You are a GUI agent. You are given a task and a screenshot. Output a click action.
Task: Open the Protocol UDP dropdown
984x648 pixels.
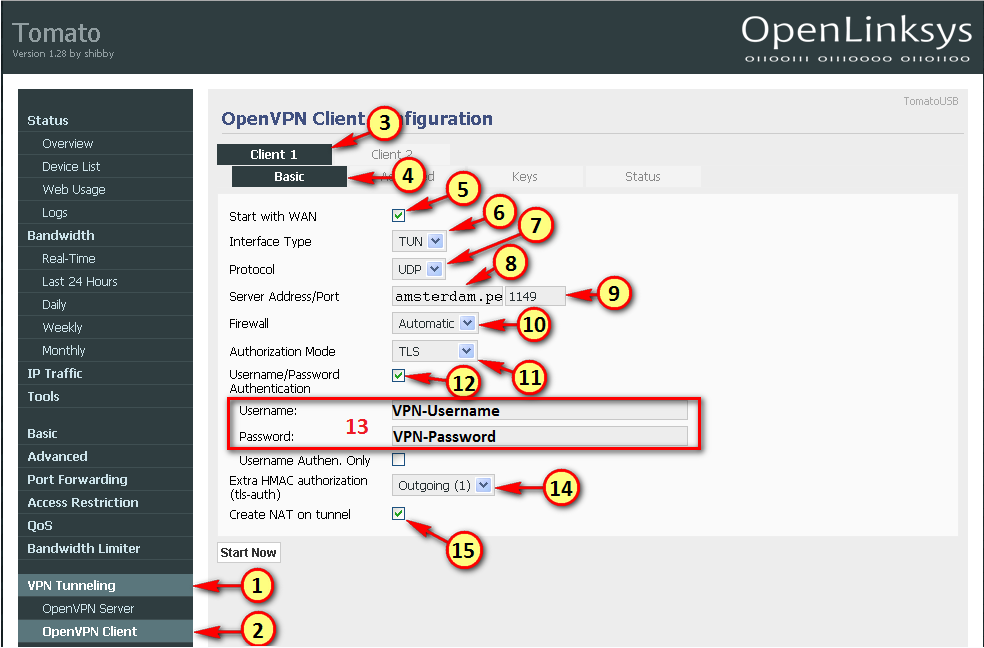tap(419, 269)
